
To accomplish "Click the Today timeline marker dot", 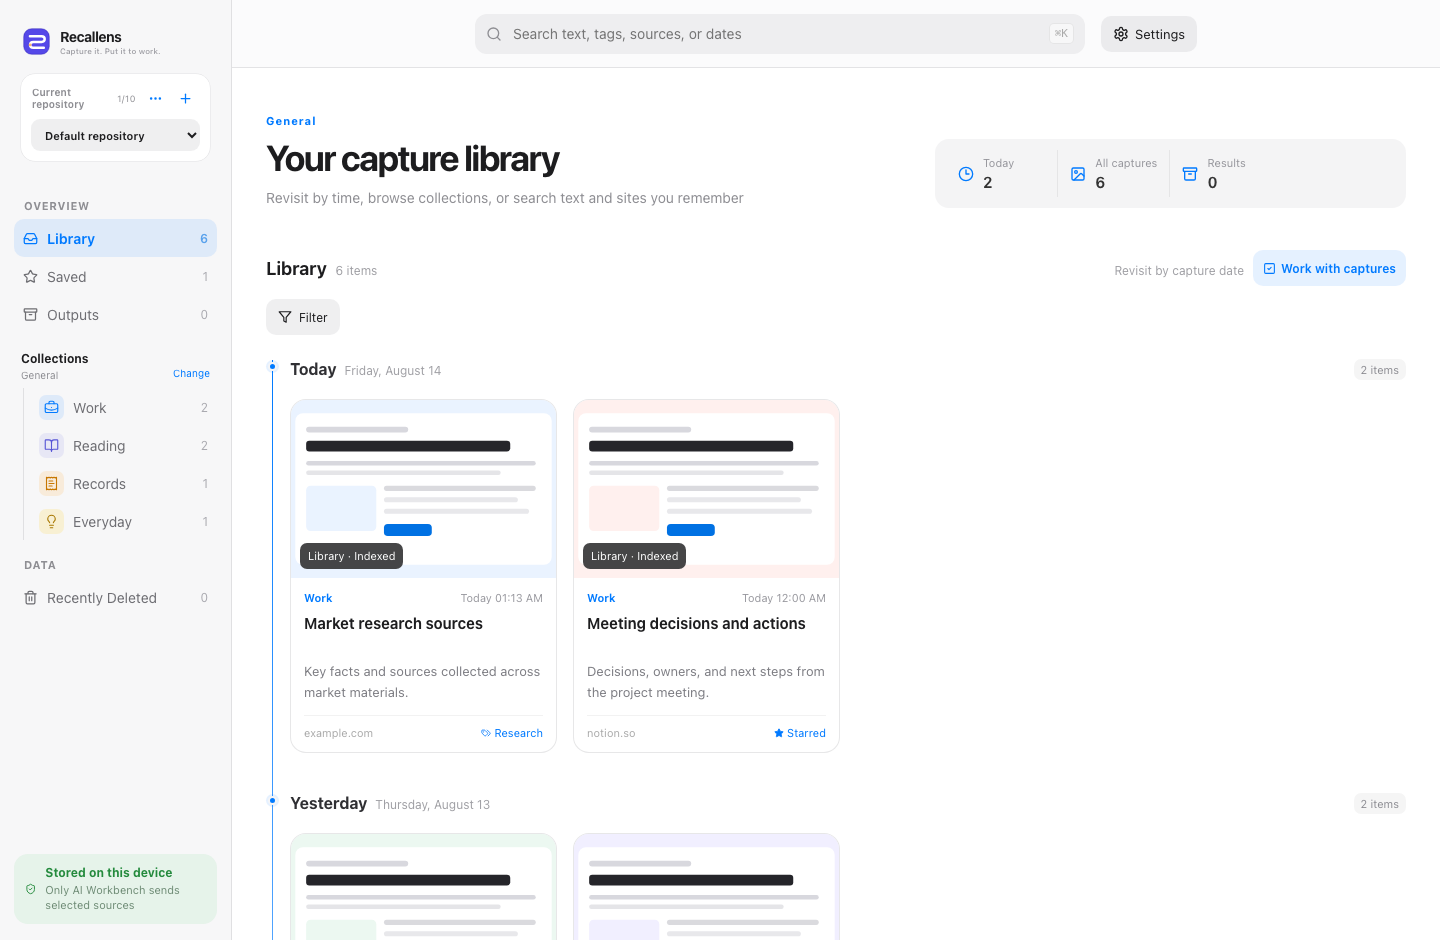I will pos(272,367).
